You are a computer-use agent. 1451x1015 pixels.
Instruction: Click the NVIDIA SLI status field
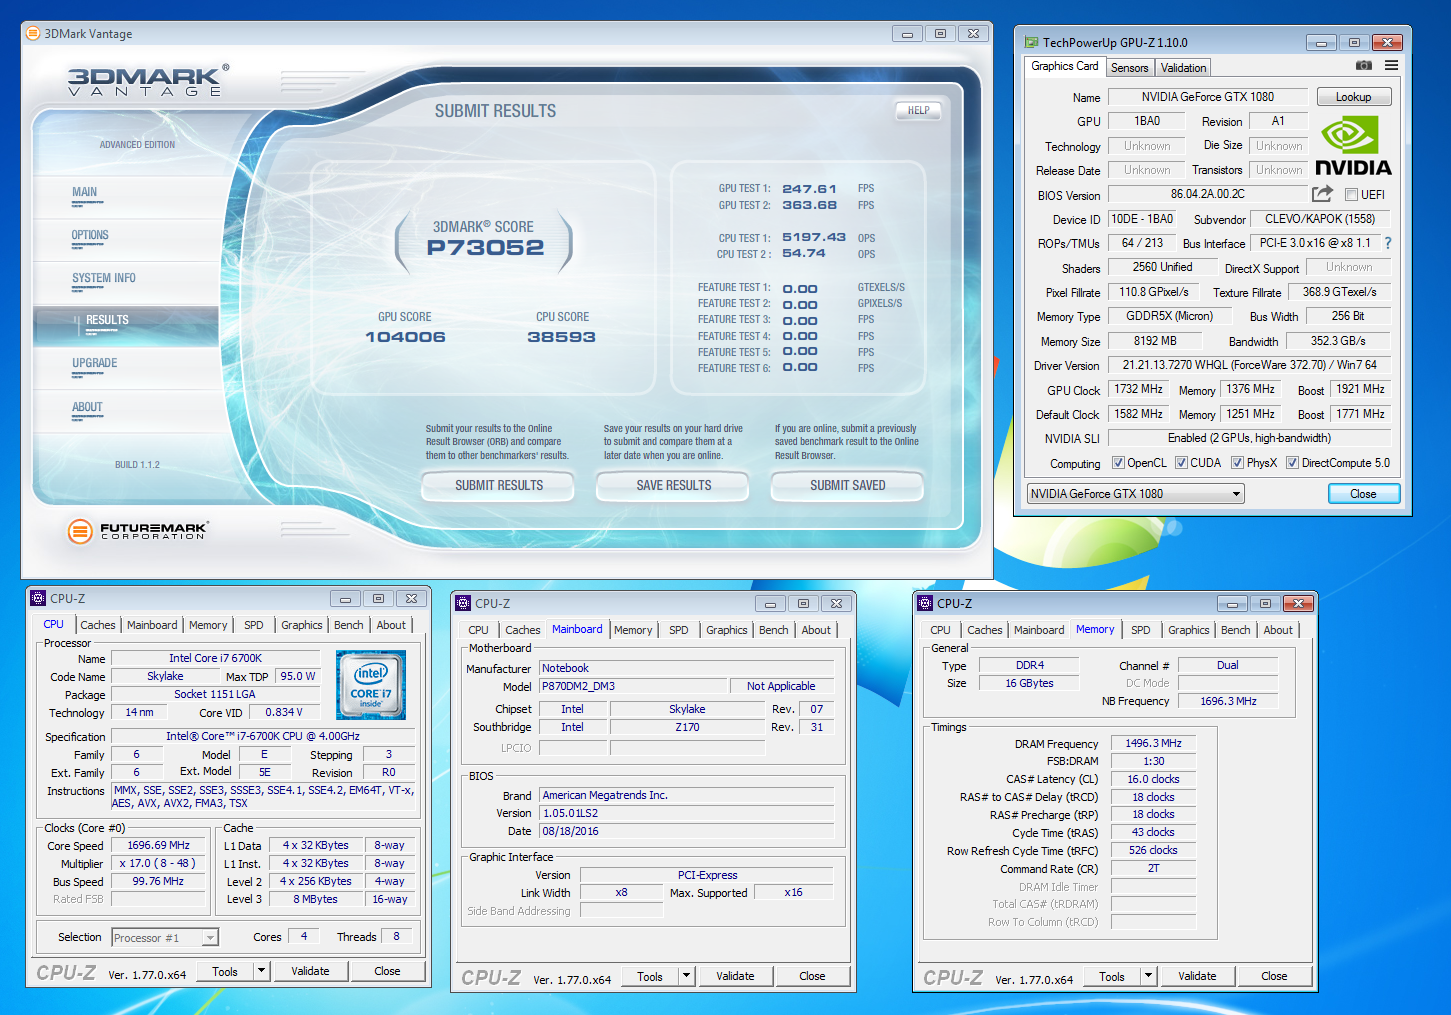coord(1248,438)
